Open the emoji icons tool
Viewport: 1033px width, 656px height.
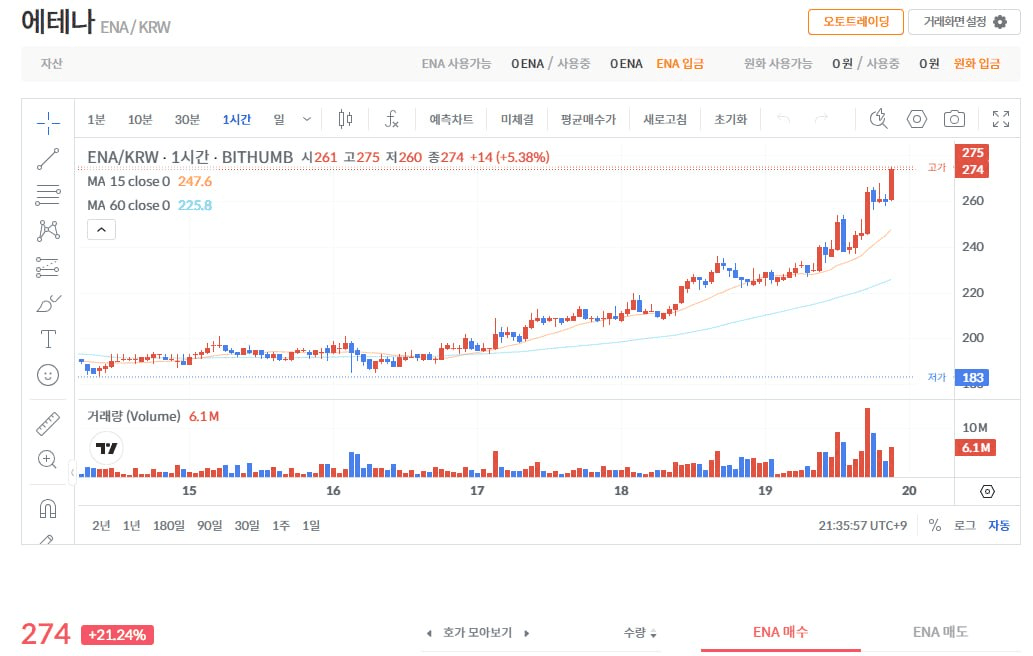[48, 375]
